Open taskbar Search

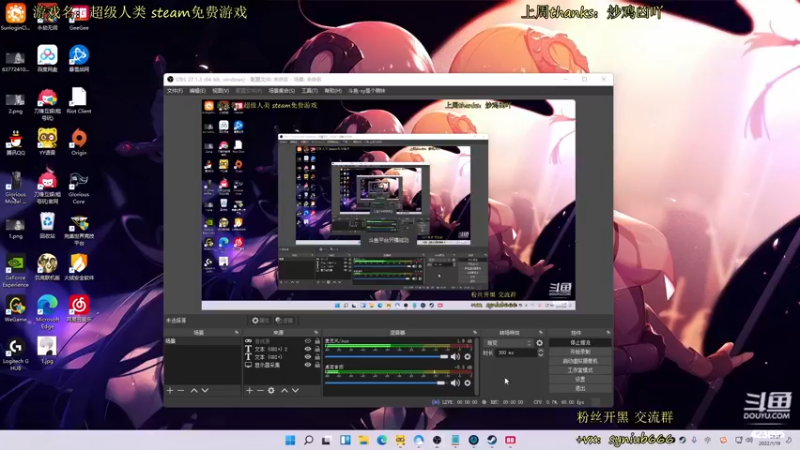[308, 440]
